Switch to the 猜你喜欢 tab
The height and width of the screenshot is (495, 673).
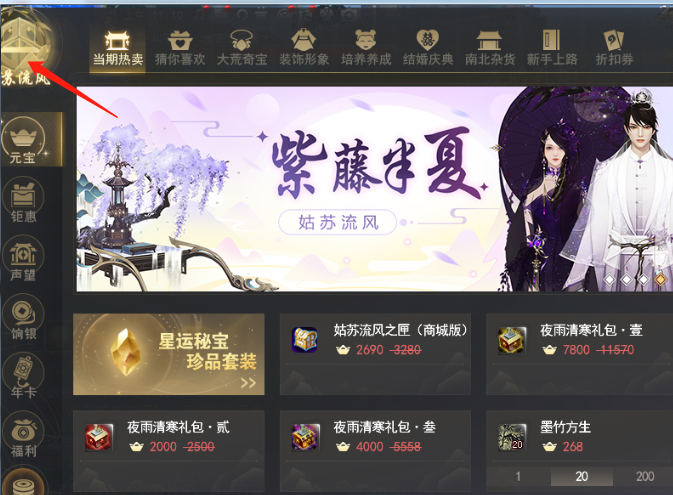[x=180, y=48]
